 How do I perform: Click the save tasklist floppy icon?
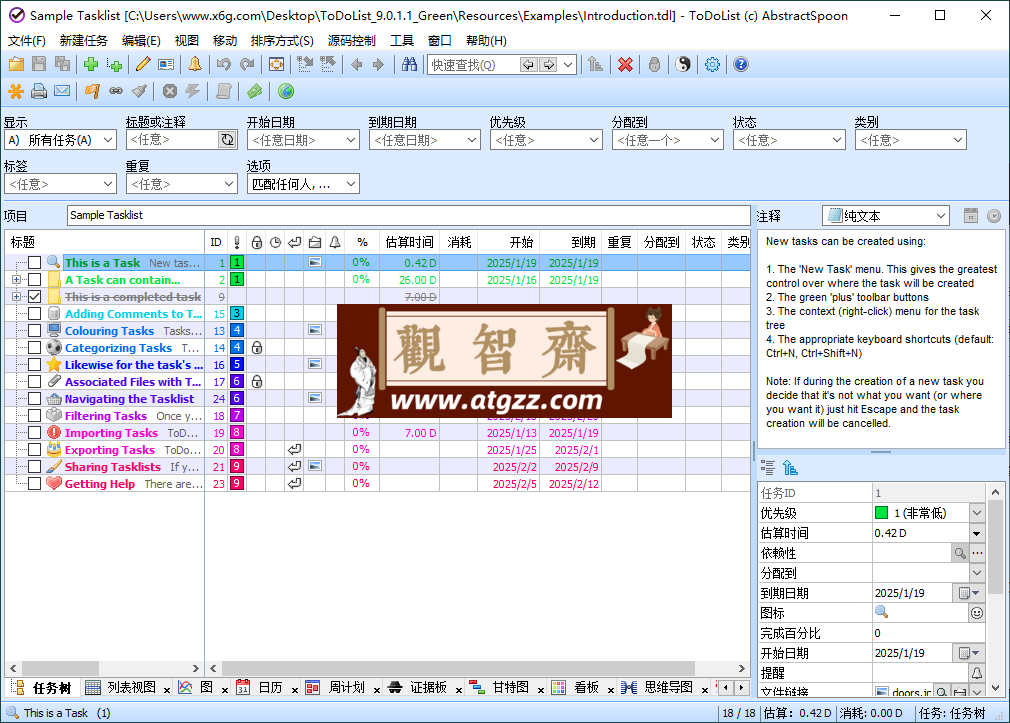39,64
